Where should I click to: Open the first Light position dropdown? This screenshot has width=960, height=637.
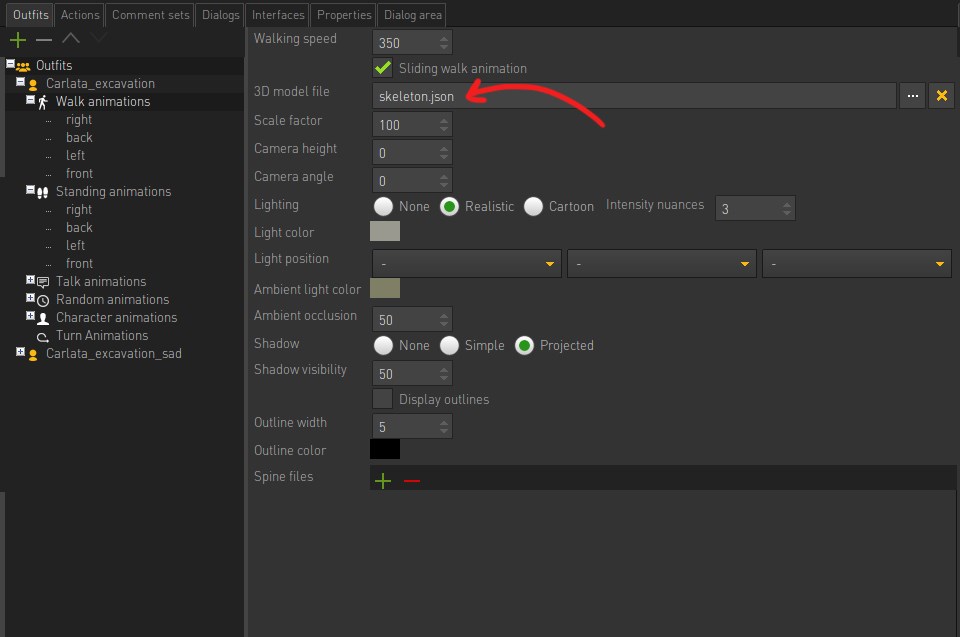pos(467,263)
